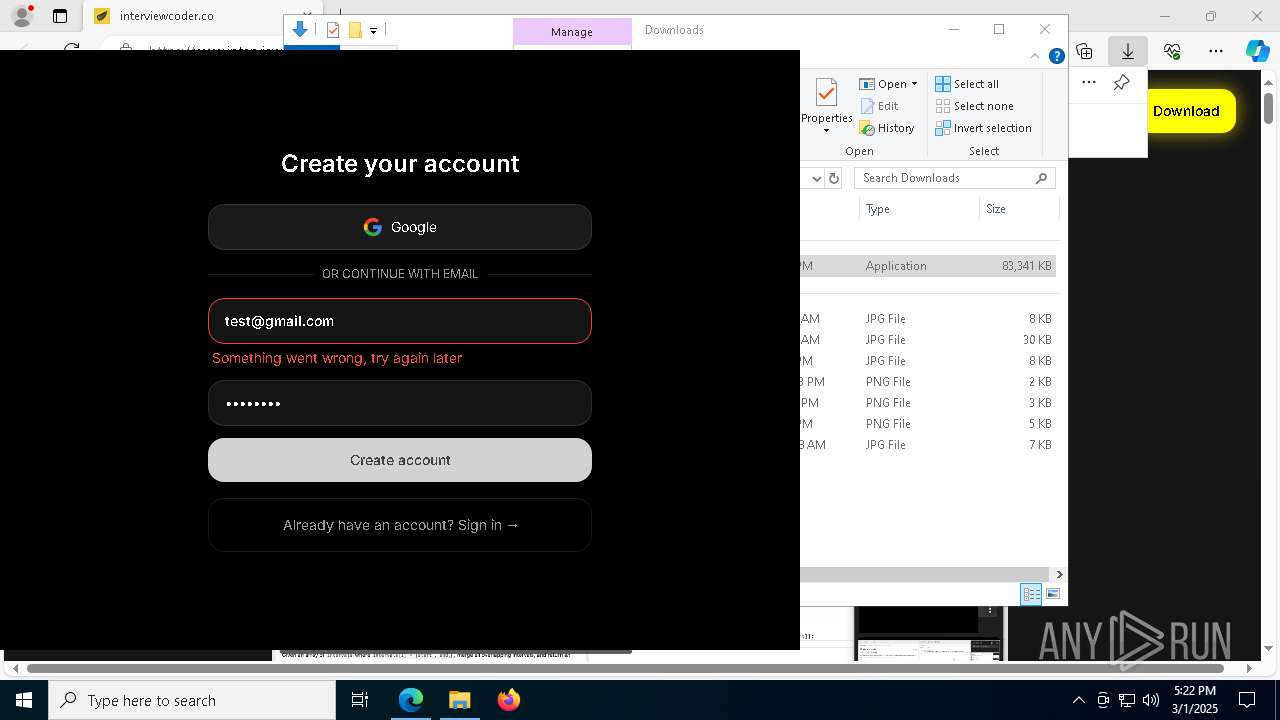Screen dimensions: 1280x720
Task: Click the quick access Properties checkmark icon
Action: [333, 30]
